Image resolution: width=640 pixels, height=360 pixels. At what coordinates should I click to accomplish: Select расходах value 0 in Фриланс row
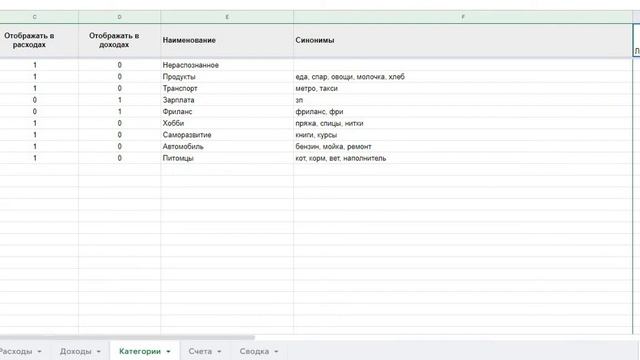[x=39, y=111]
